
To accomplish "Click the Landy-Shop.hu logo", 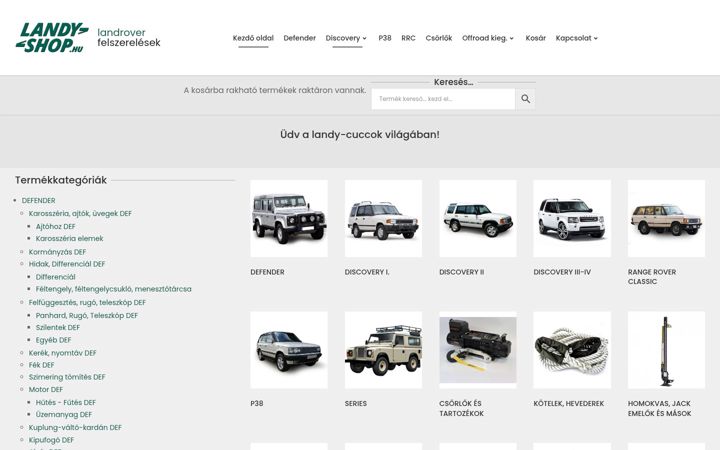I will click(x=52, y=38).
